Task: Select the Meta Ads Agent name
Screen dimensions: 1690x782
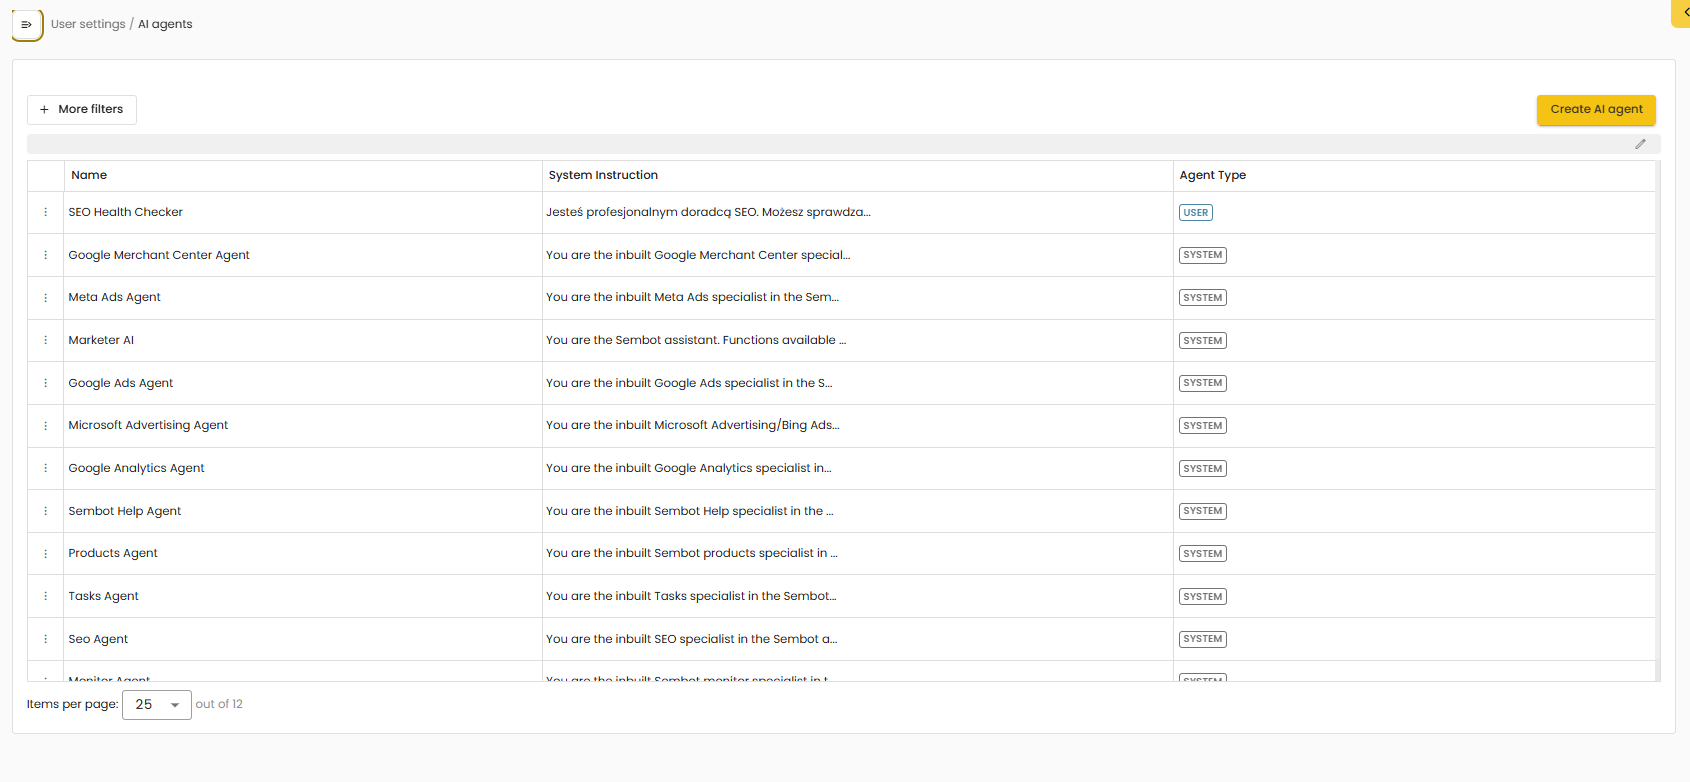Action: tap(114, 297)
